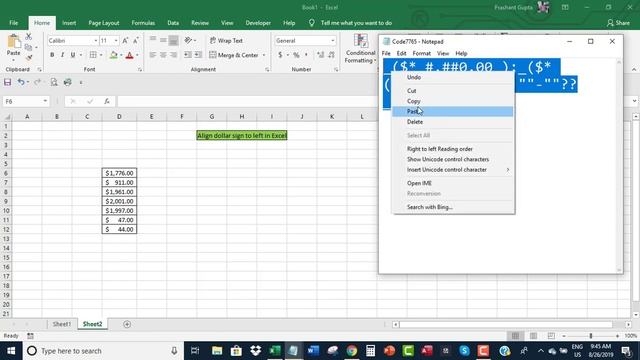Select Search with Bing in context menu

[x=453, y=207]
